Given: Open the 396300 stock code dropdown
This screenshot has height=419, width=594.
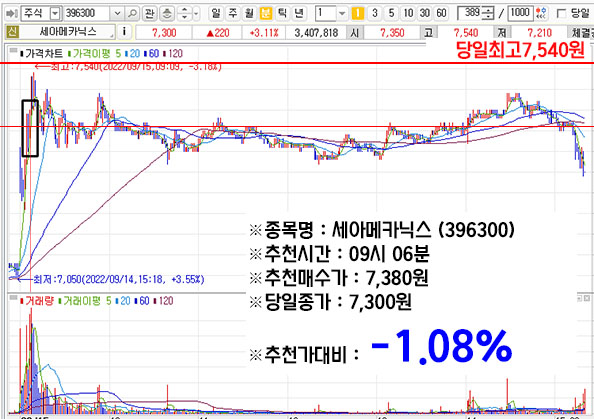Looking at the screenshot, I should tap(117, 14).
